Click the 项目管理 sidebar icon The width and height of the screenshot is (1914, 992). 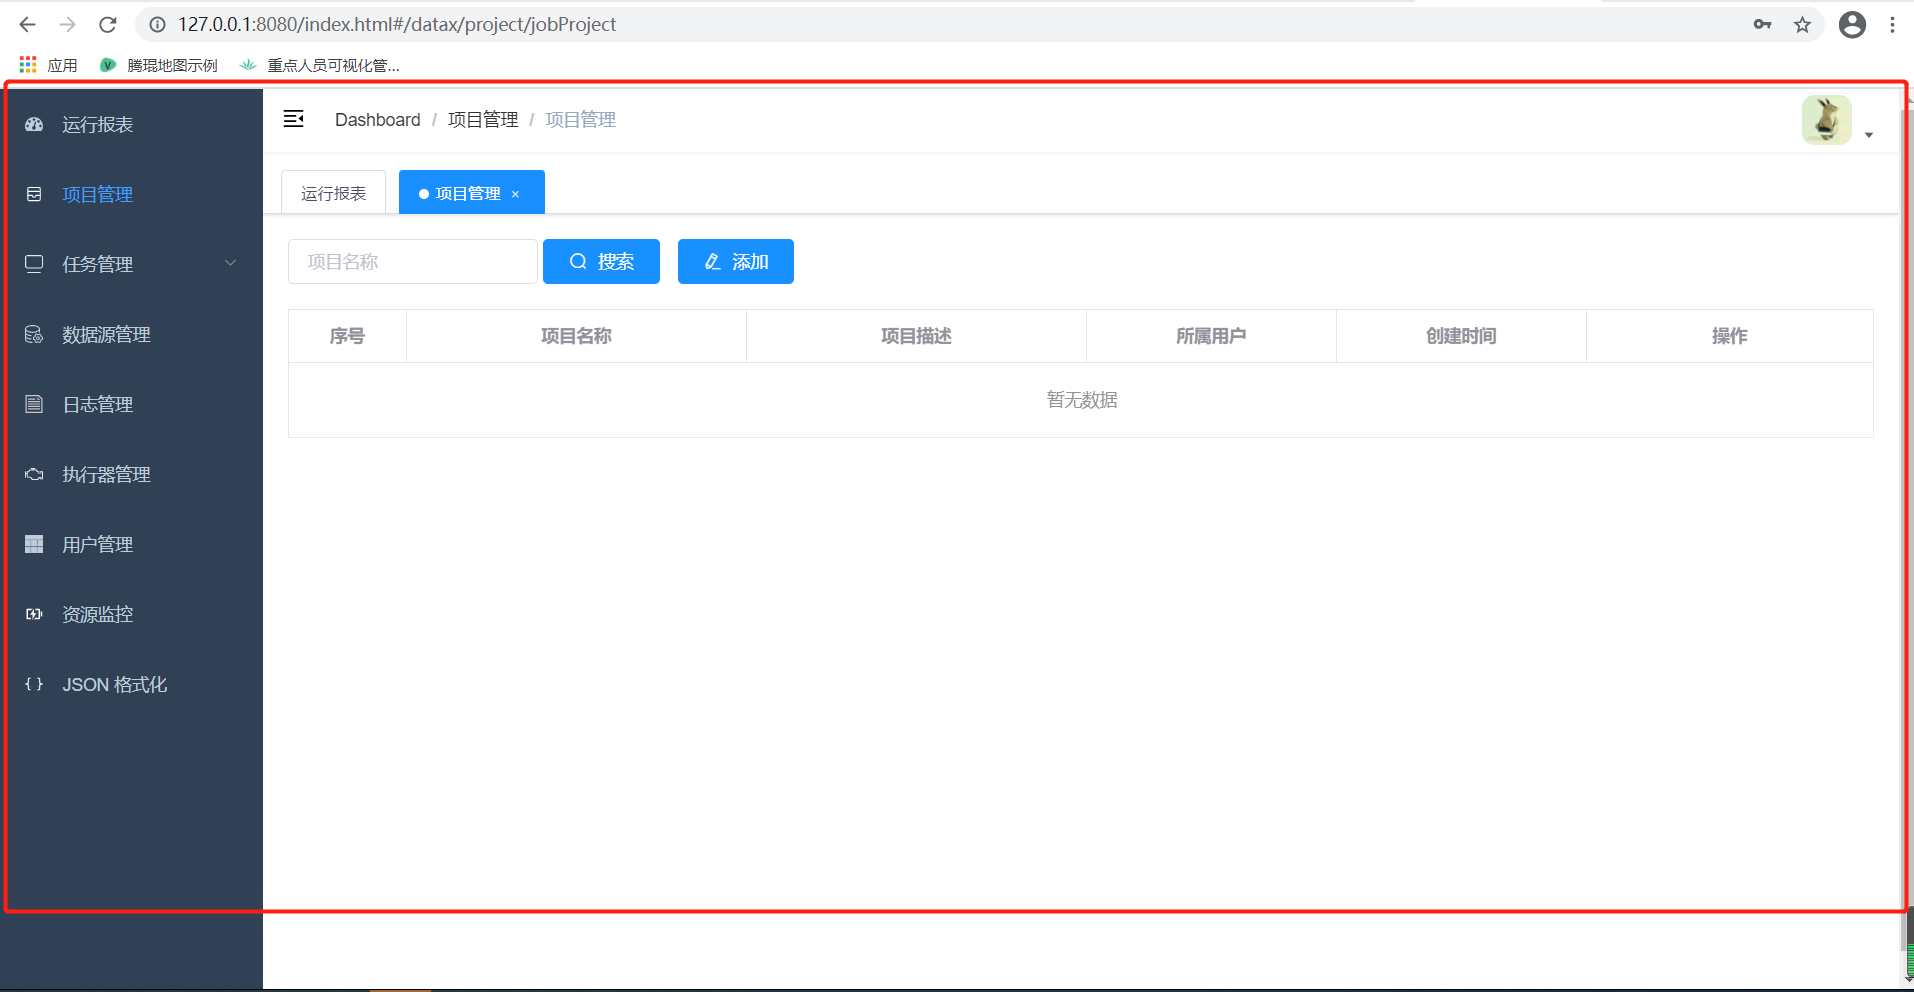tap(33, 194)
